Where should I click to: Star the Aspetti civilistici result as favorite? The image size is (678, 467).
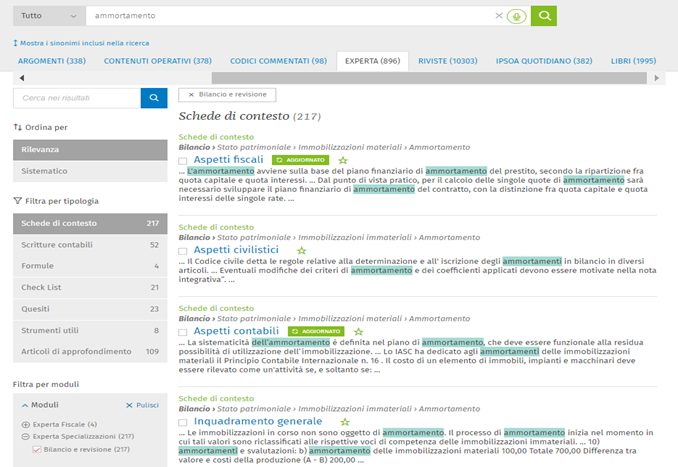coord(301,250)
